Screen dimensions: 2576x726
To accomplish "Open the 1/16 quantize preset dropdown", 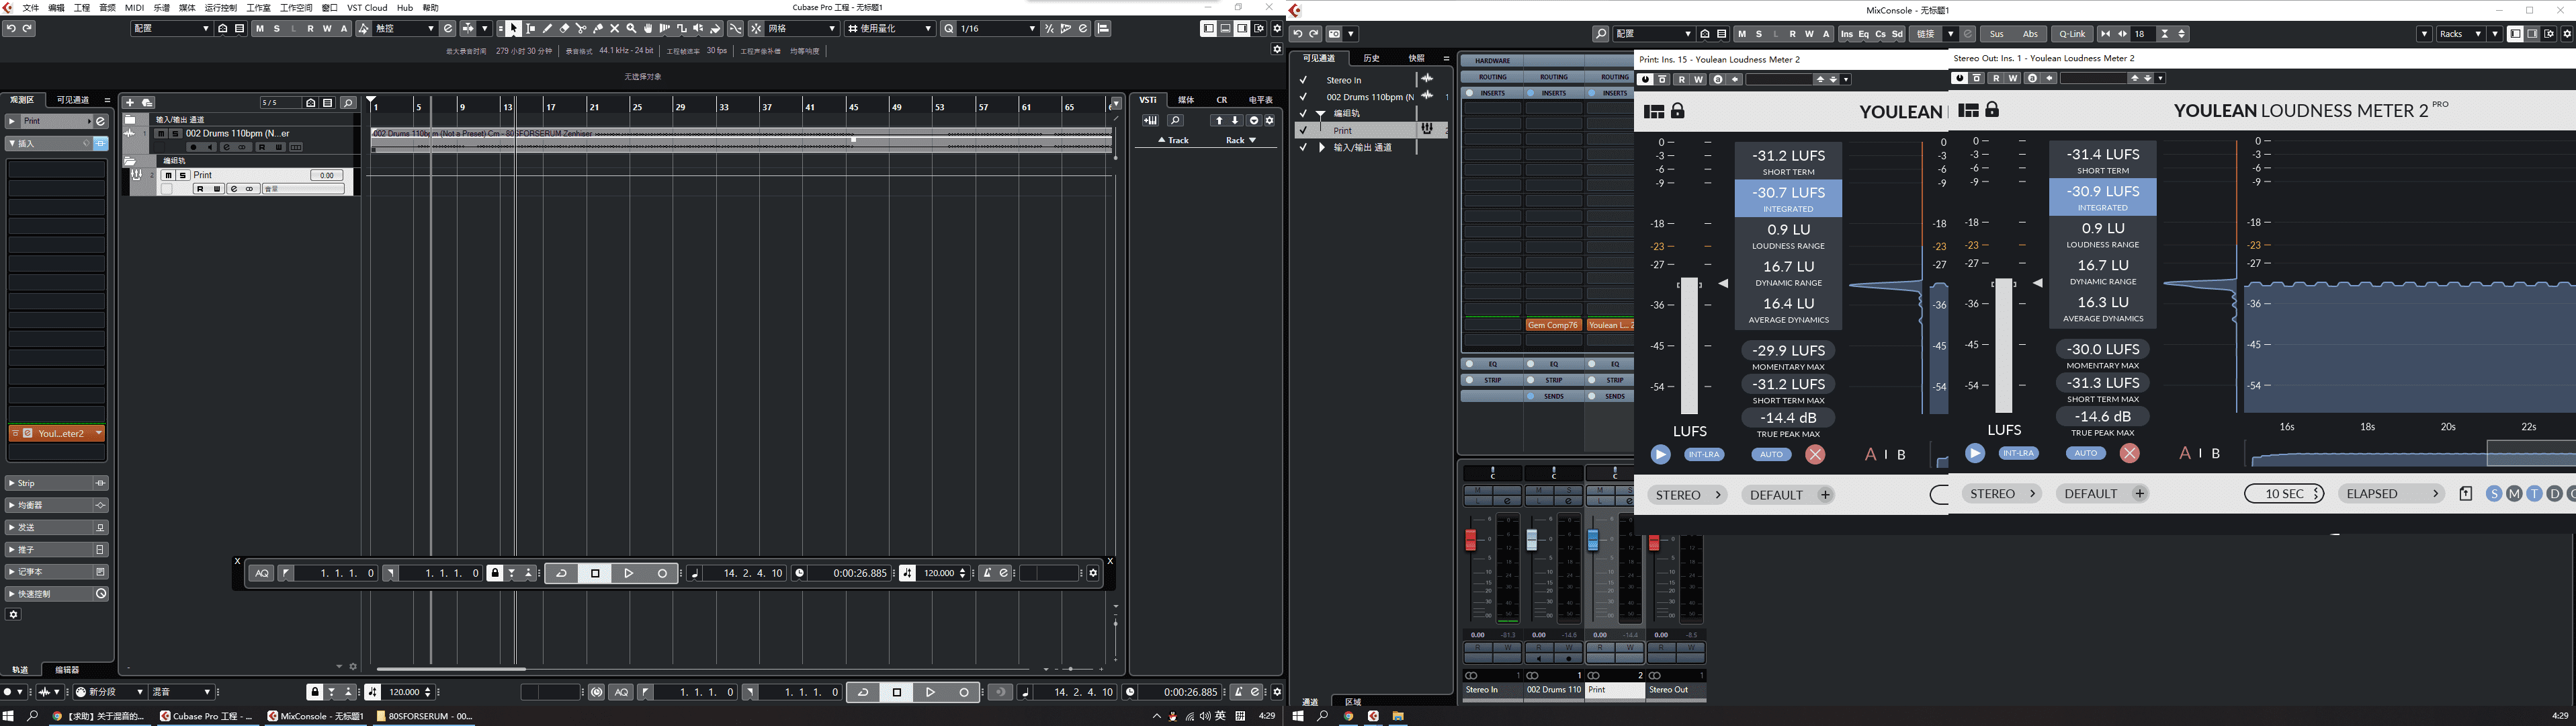I will pyautogui.click(x=998, y=29).
